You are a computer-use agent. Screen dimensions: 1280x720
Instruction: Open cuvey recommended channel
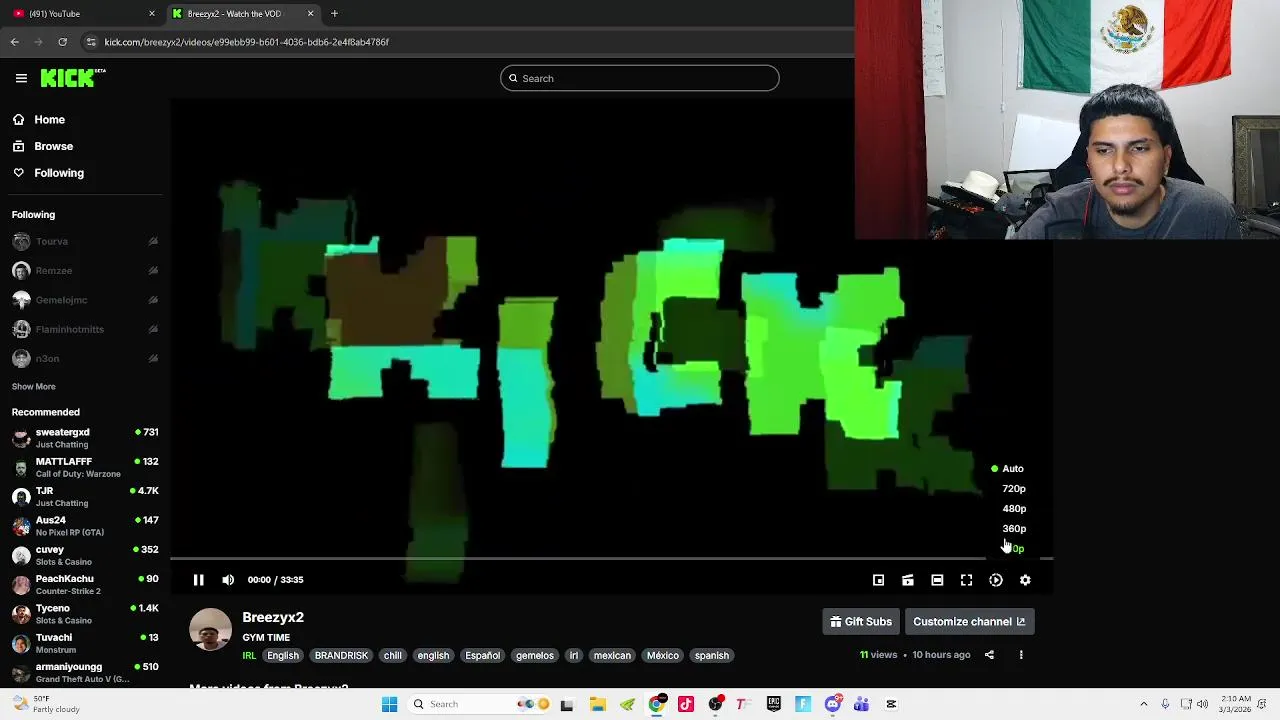[85, 555]
